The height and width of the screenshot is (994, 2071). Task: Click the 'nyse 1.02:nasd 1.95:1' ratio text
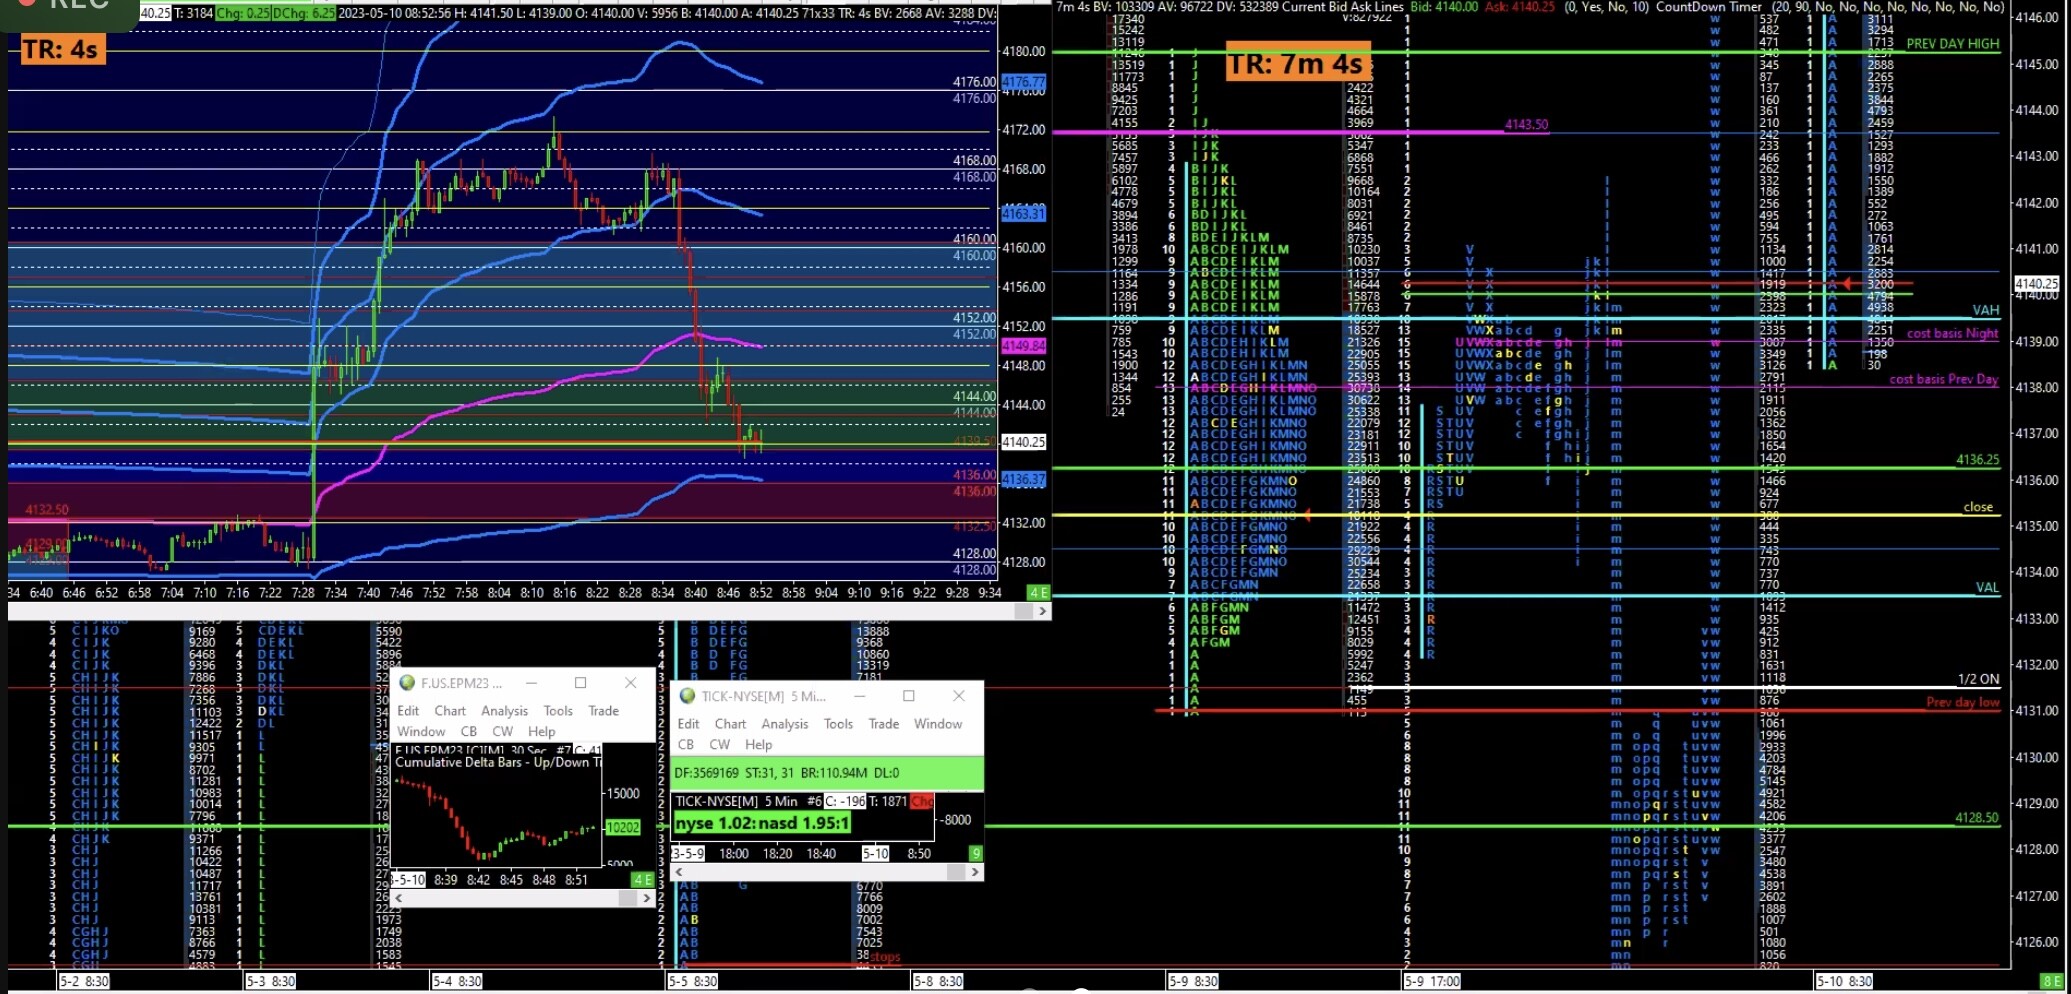coord(761,823)
